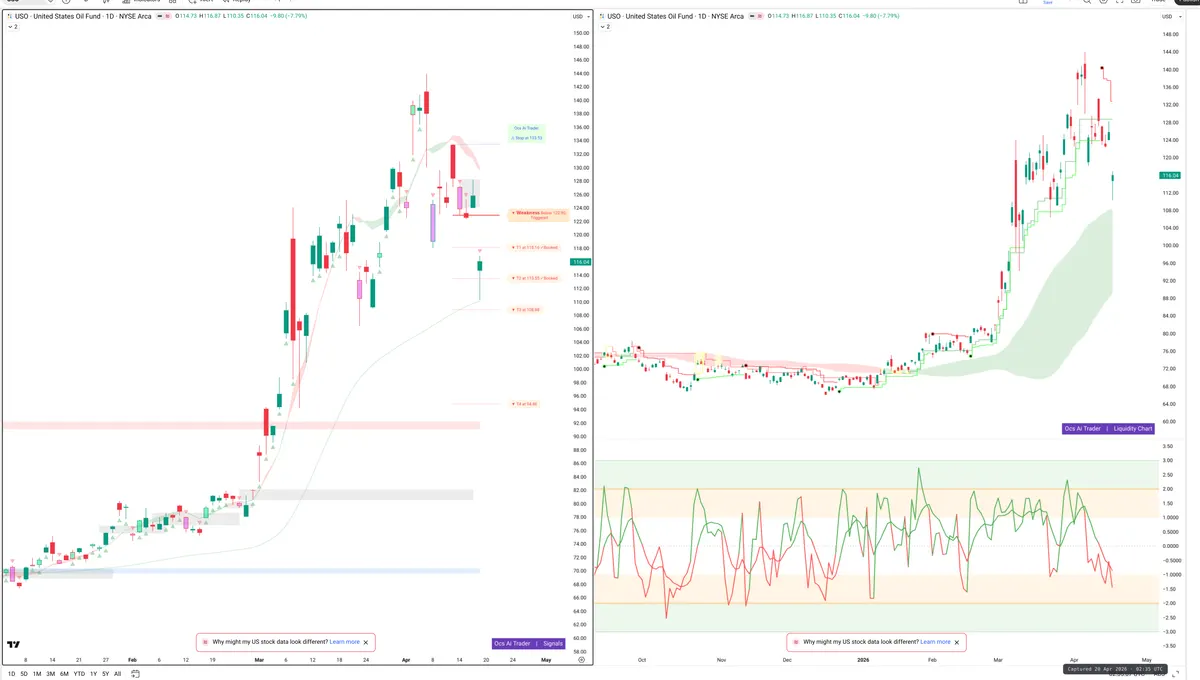Select the T3 target label

[526, 310]
